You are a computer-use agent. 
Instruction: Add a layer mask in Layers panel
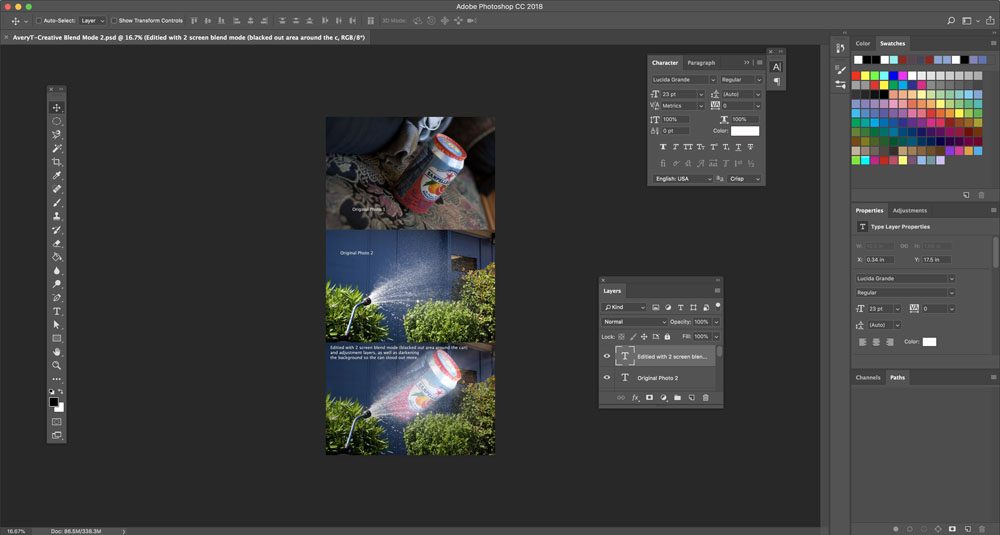click(649, 398)
